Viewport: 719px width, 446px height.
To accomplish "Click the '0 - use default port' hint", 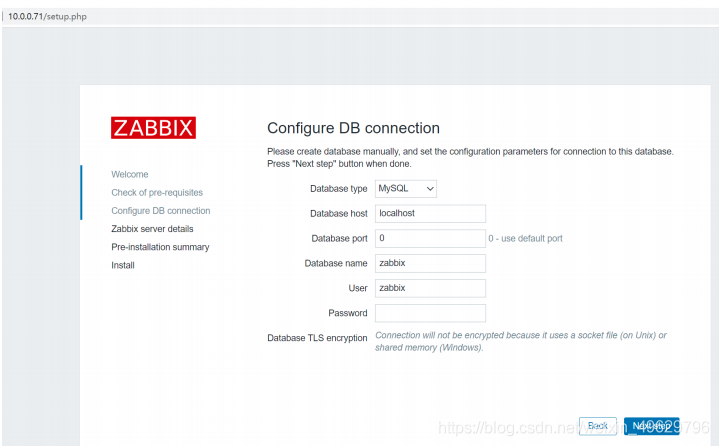I will pyautogui.click(x=525, y=238).
